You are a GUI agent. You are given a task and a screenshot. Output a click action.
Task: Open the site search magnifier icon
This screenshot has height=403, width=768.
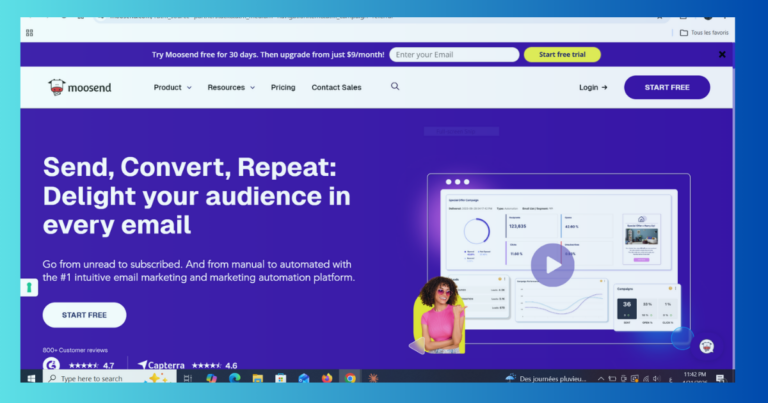pyautogui.click(x=395, y=87)
